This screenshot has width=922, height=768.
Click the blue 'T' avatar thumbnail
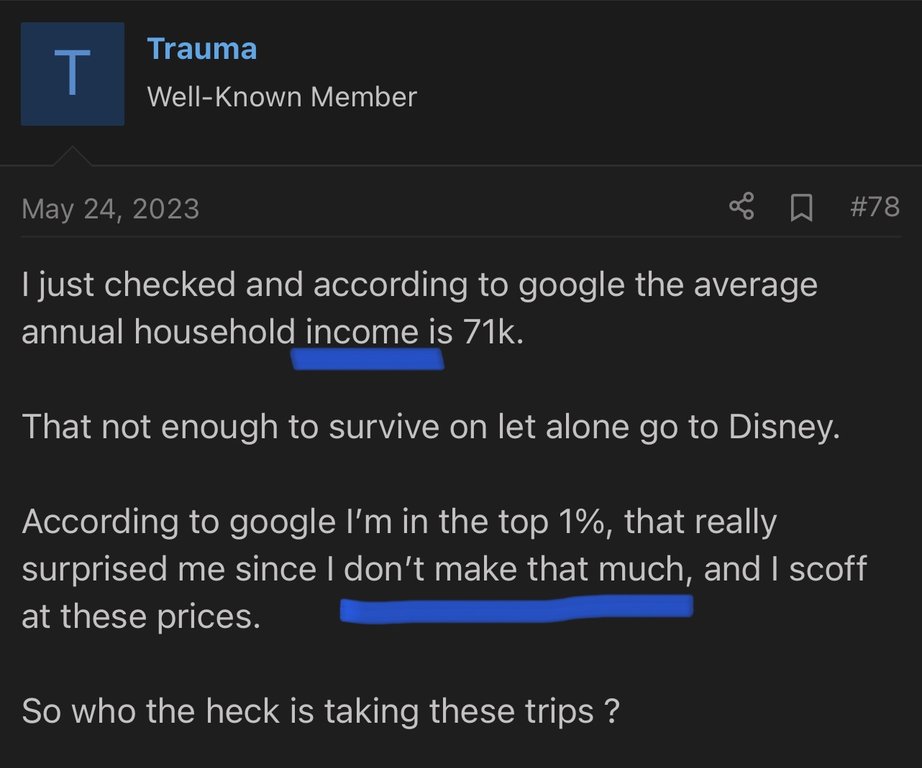coord(73,74)
